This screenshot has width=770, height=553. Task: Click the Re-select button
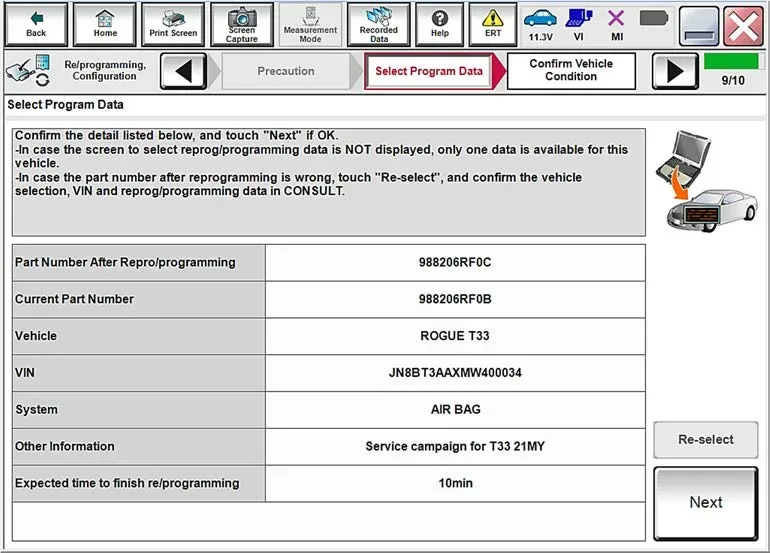(706, 440)
